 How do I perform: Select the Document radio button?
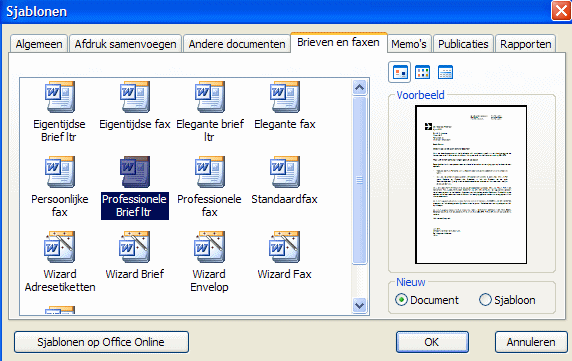[401, 300]
